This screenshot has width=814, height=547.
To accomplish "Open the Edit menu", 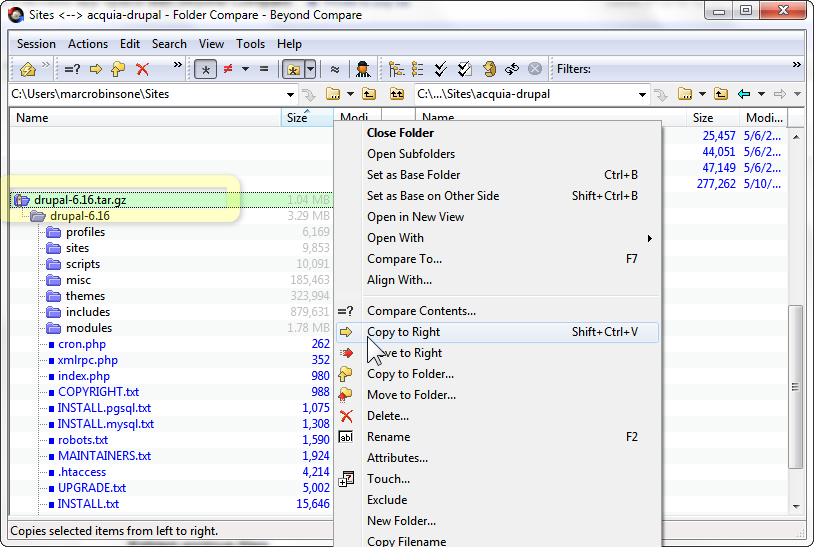I will (130, 44).
